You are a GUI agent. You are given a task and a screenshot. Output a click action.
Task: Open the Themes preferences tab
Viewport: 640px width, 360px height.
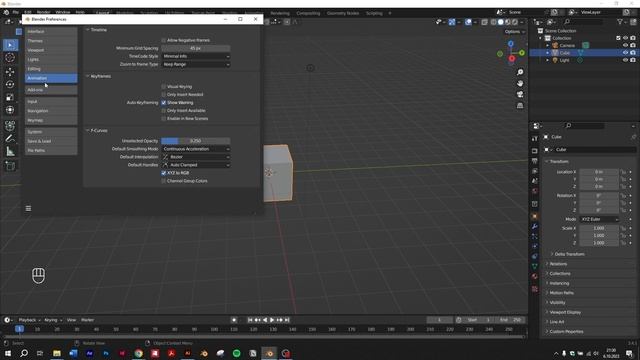point(51,41)
